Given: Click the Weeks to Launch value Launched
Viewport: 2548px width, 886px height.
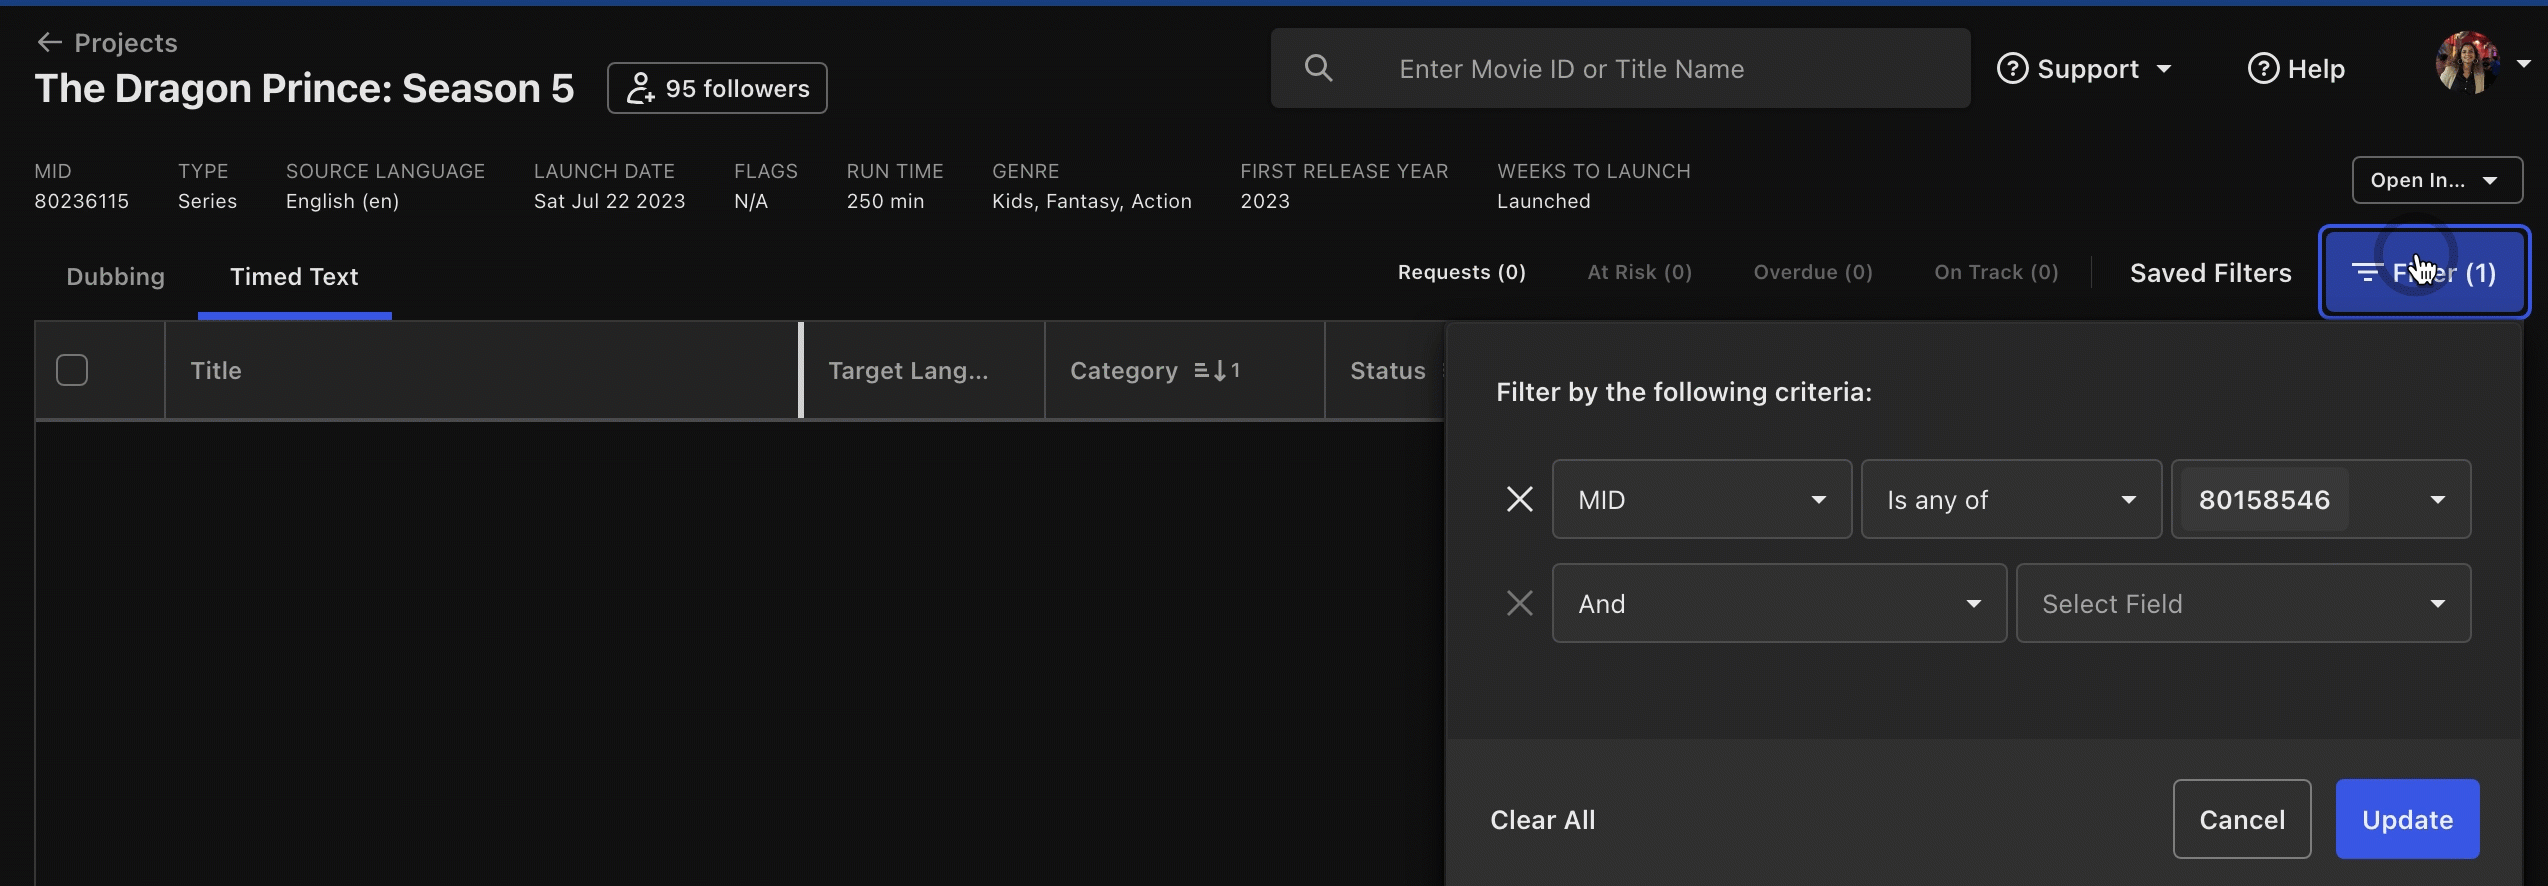Looking at the screenshot, I should click(1543, 201).
